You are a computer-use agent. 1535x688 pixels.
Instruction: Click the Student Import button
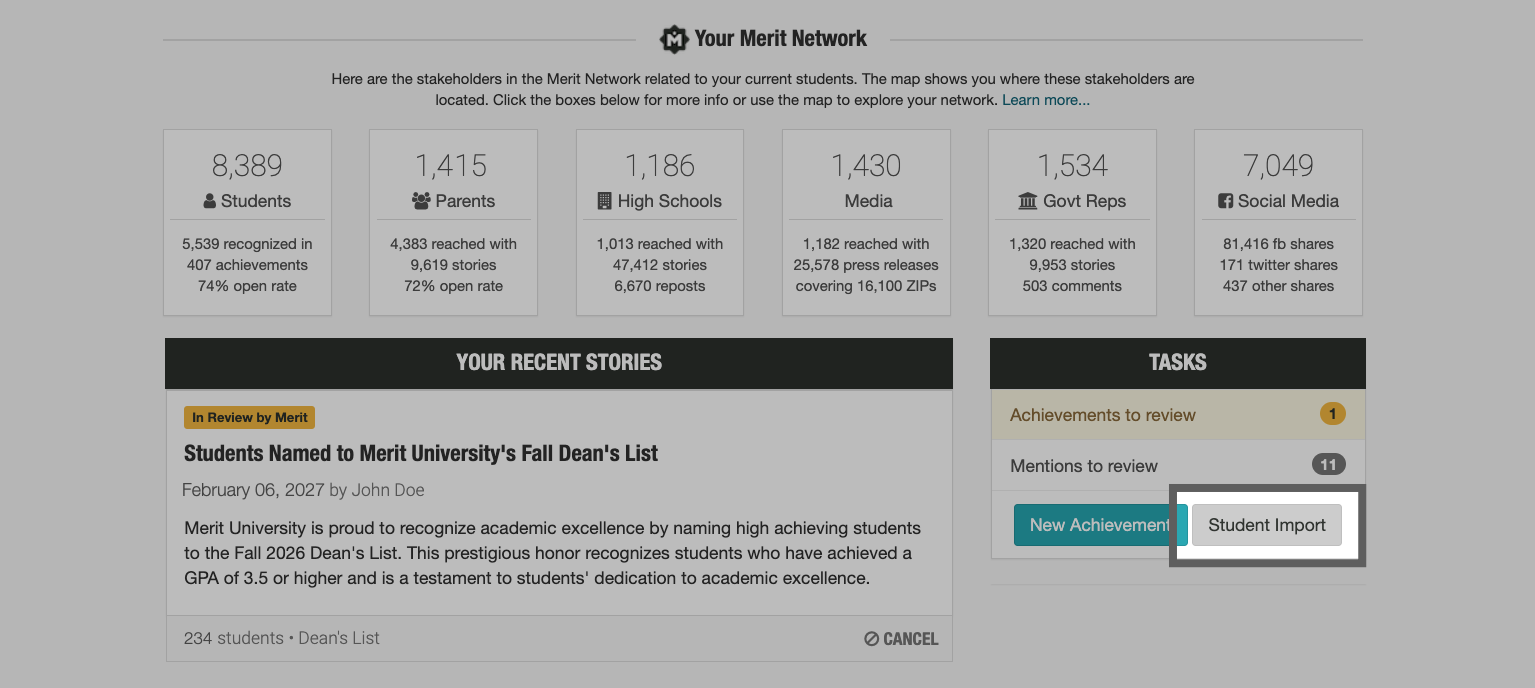(x=1266, y=525)
